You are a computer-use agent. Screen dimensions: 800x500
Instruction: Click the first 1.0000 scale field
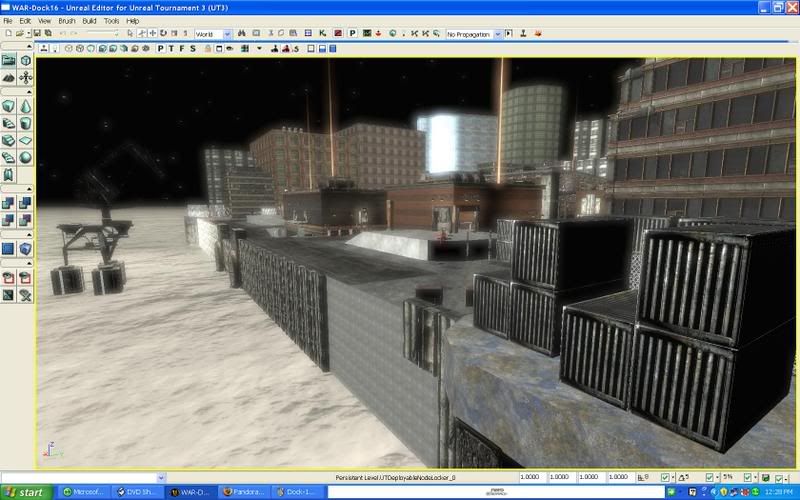coord(532,477)
